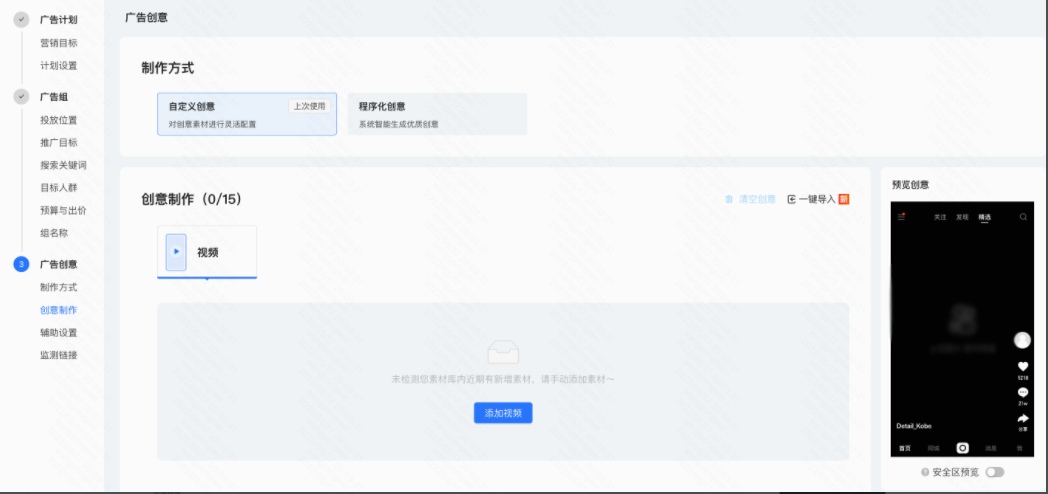Click 创意制作（0/15） heading
Screen dimensions: 1048x494
tap(191, 199)
